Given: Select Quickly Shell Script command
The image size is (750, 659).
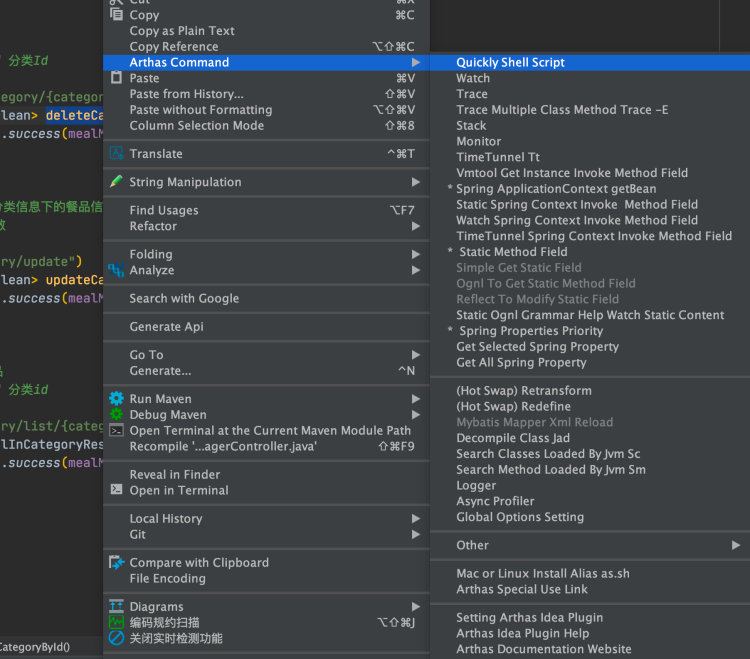Looking at the screenshot, I should [510, 62].
